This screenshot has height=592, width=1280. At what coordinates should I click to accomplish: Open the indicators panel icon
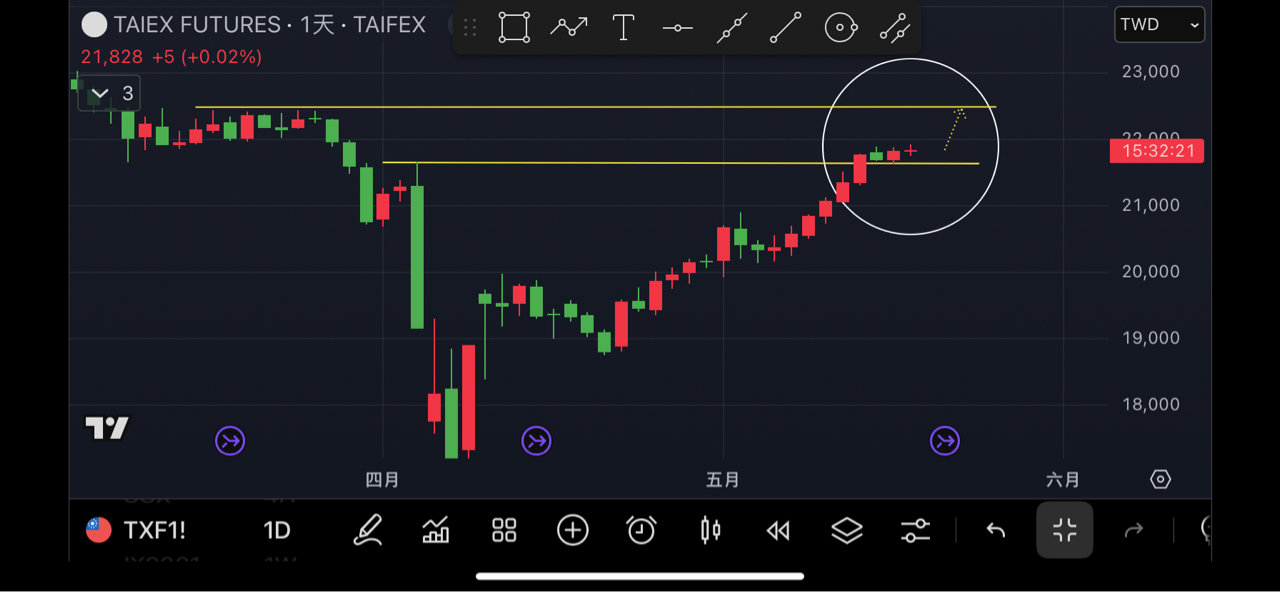(x=436, y=530)
